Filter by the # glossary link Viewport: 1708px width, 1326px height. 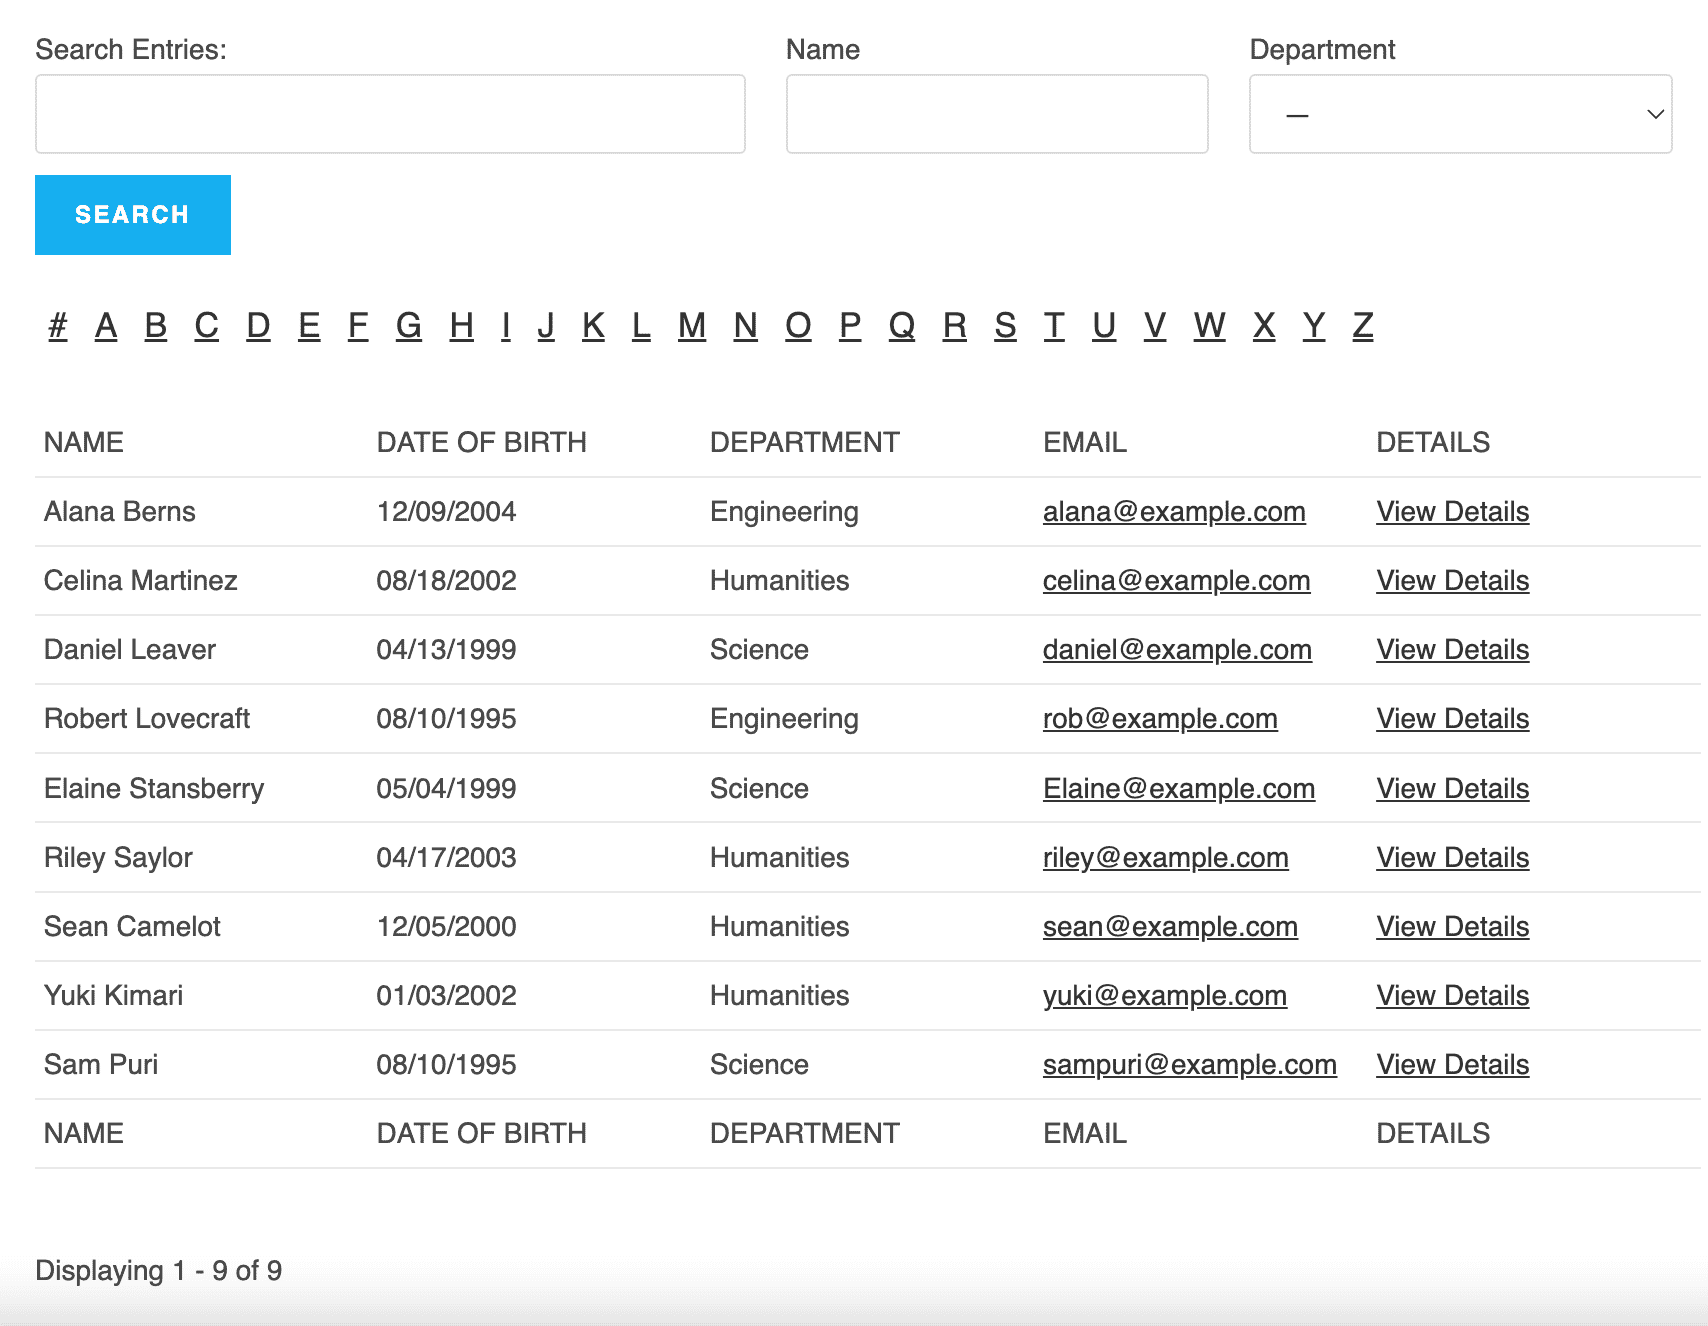58,326
